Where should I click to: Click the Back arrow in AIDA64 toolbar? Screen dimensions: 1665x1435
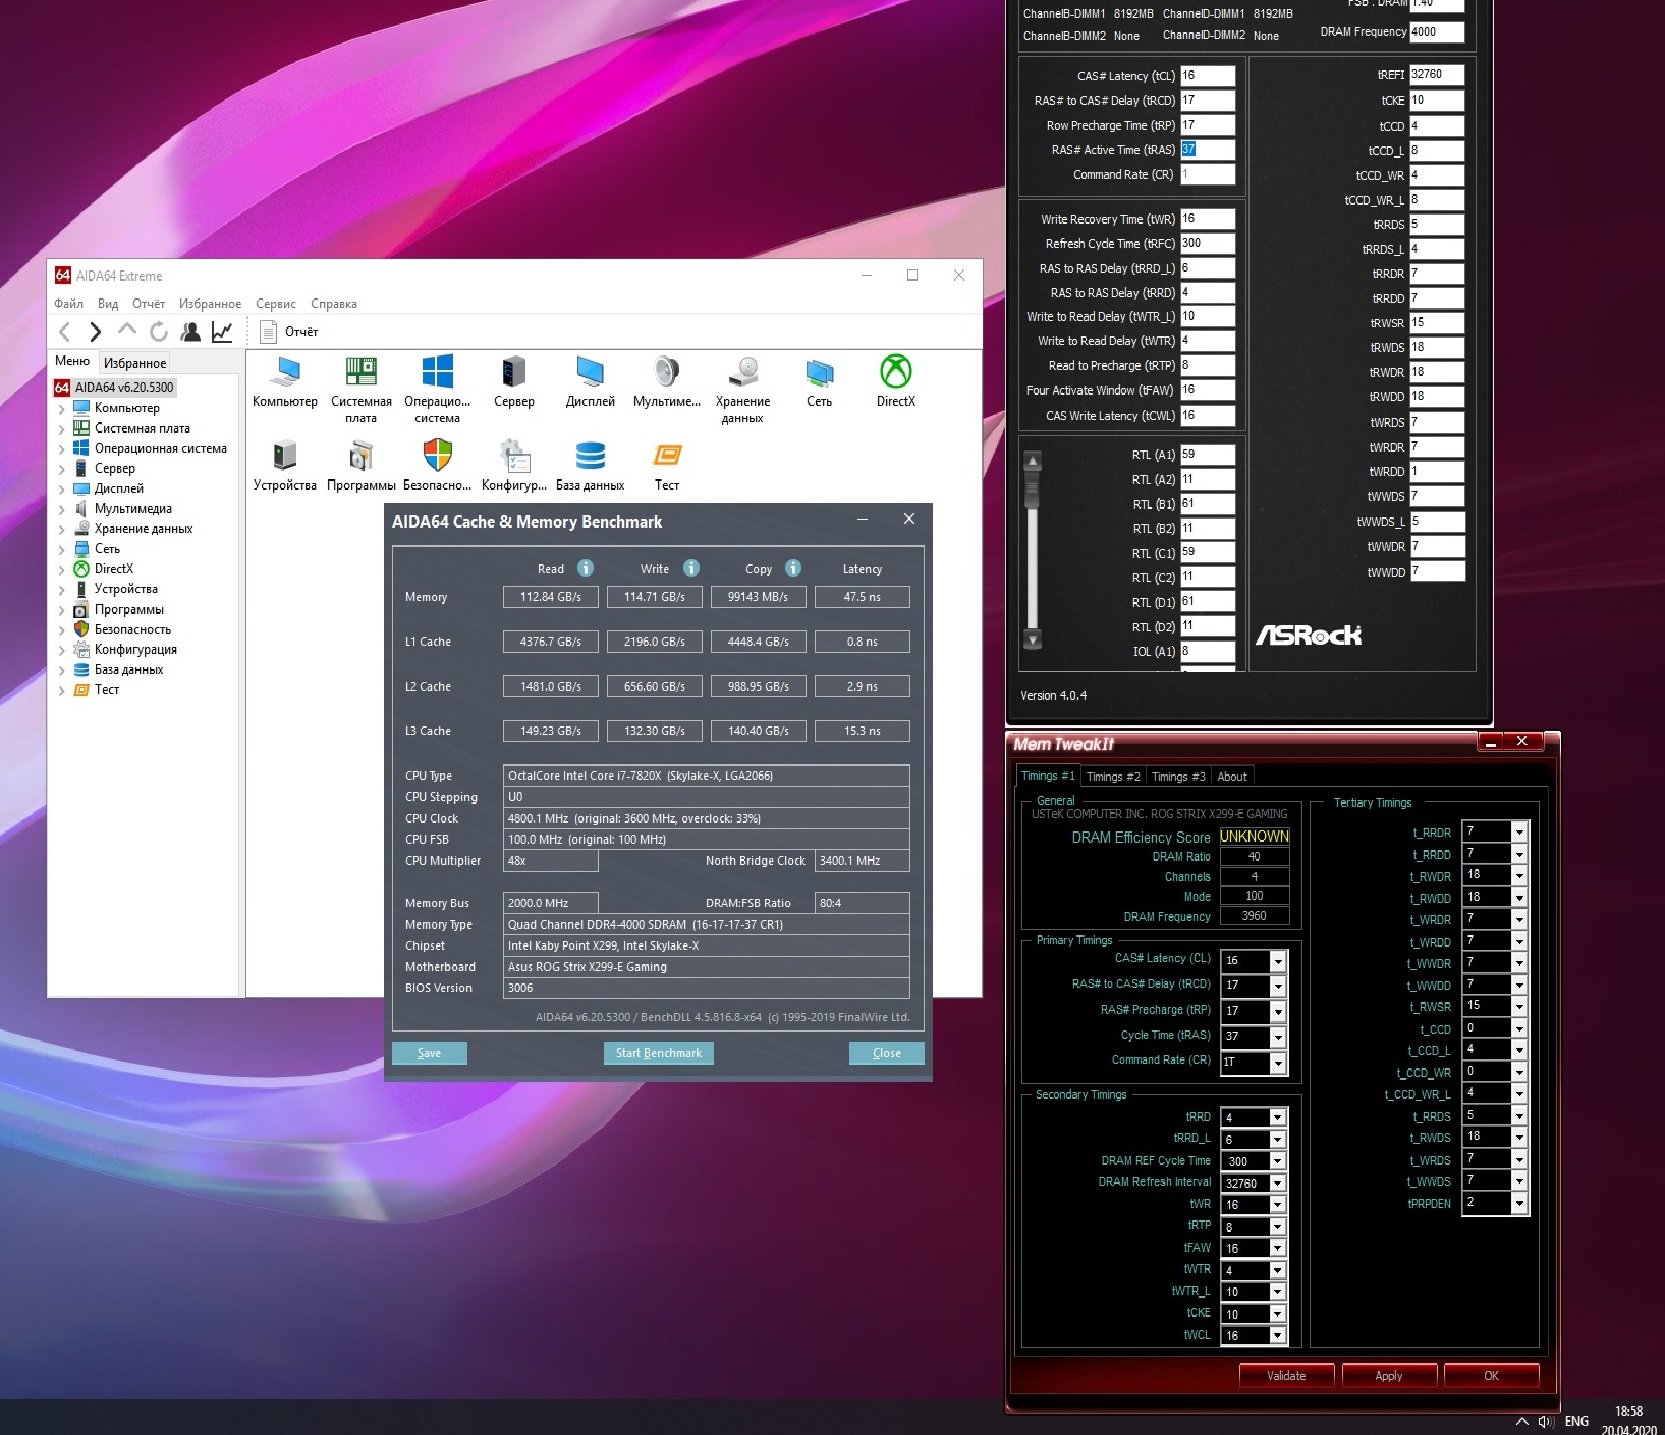(x=65, y=332)
